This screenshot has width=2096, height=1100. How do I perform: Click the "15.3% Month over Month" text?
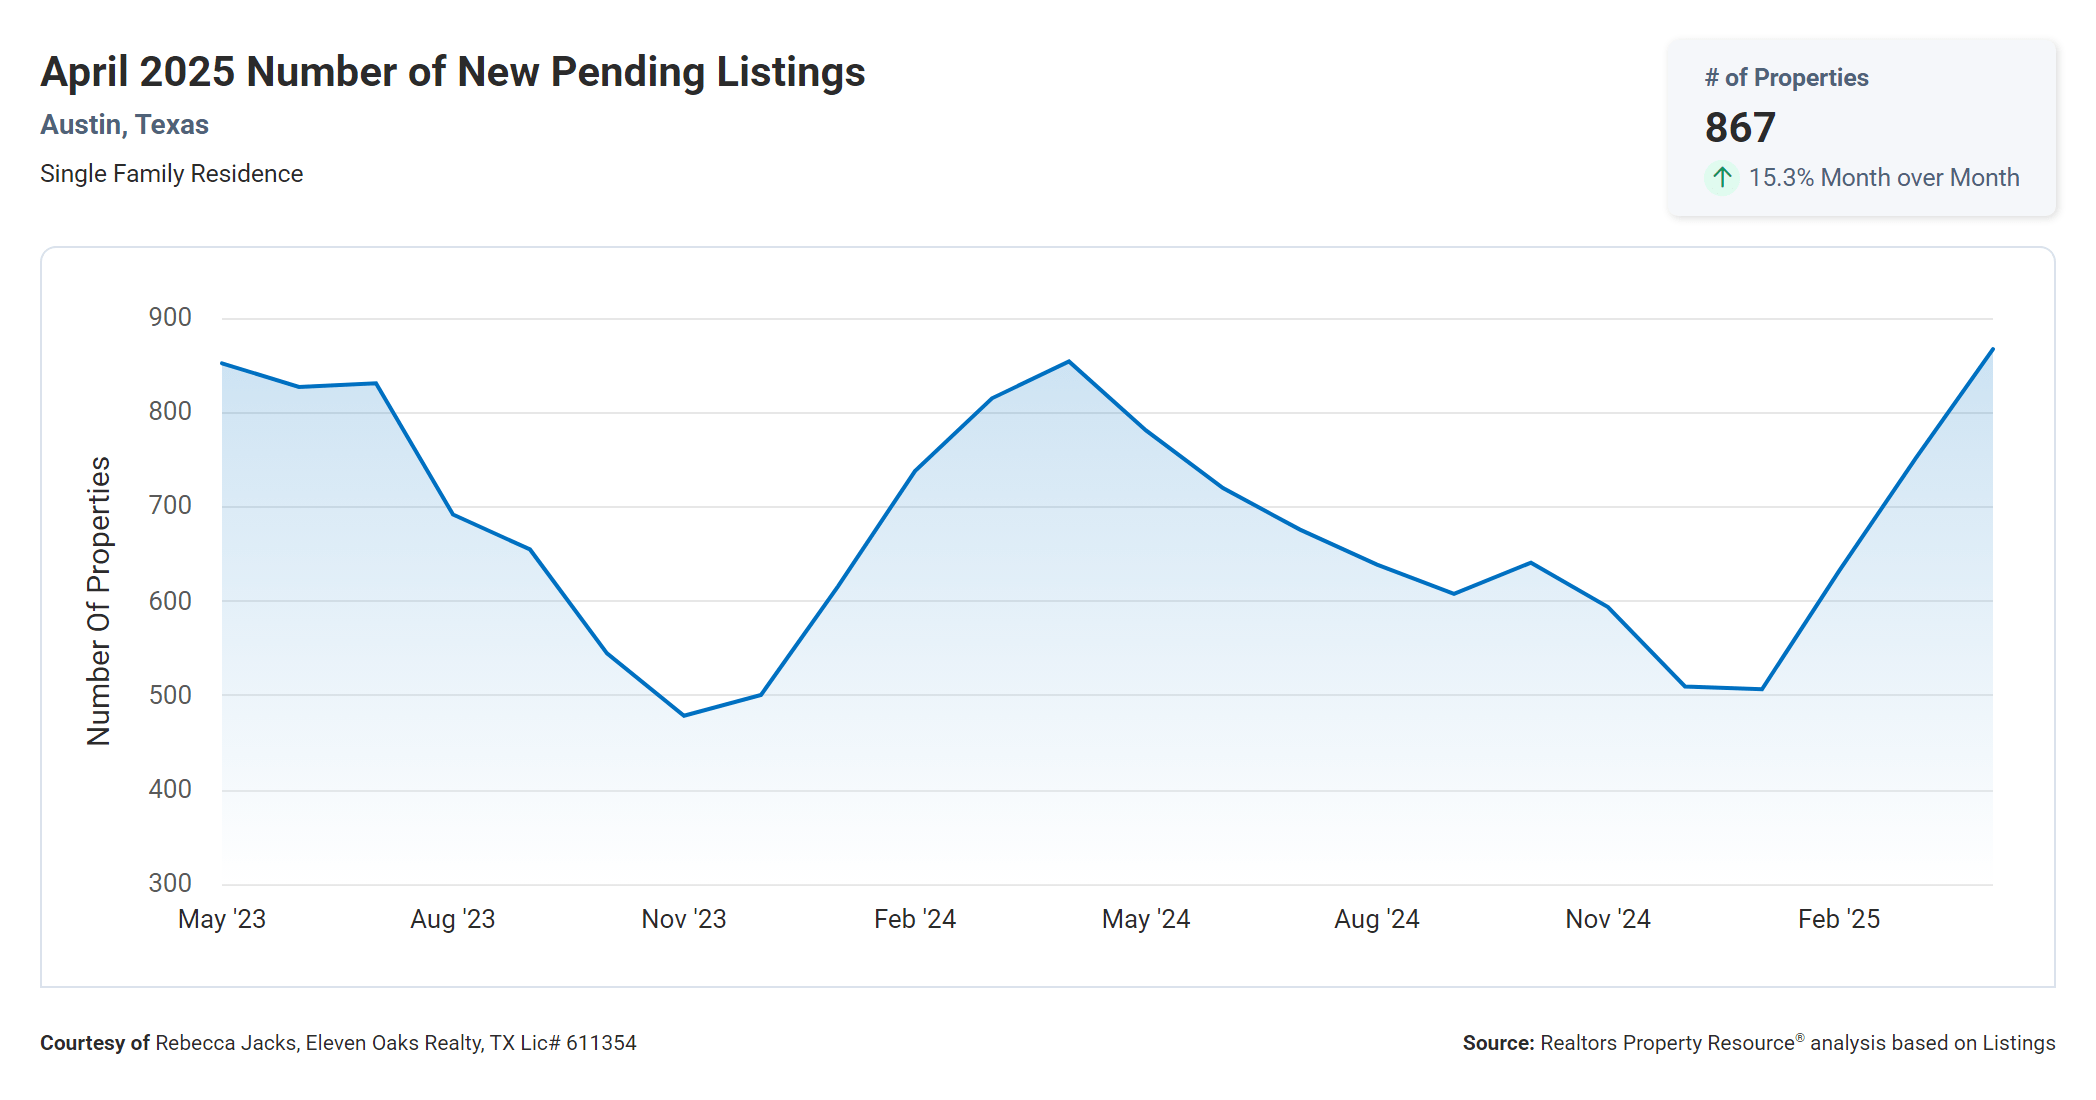pos(1884,178)
